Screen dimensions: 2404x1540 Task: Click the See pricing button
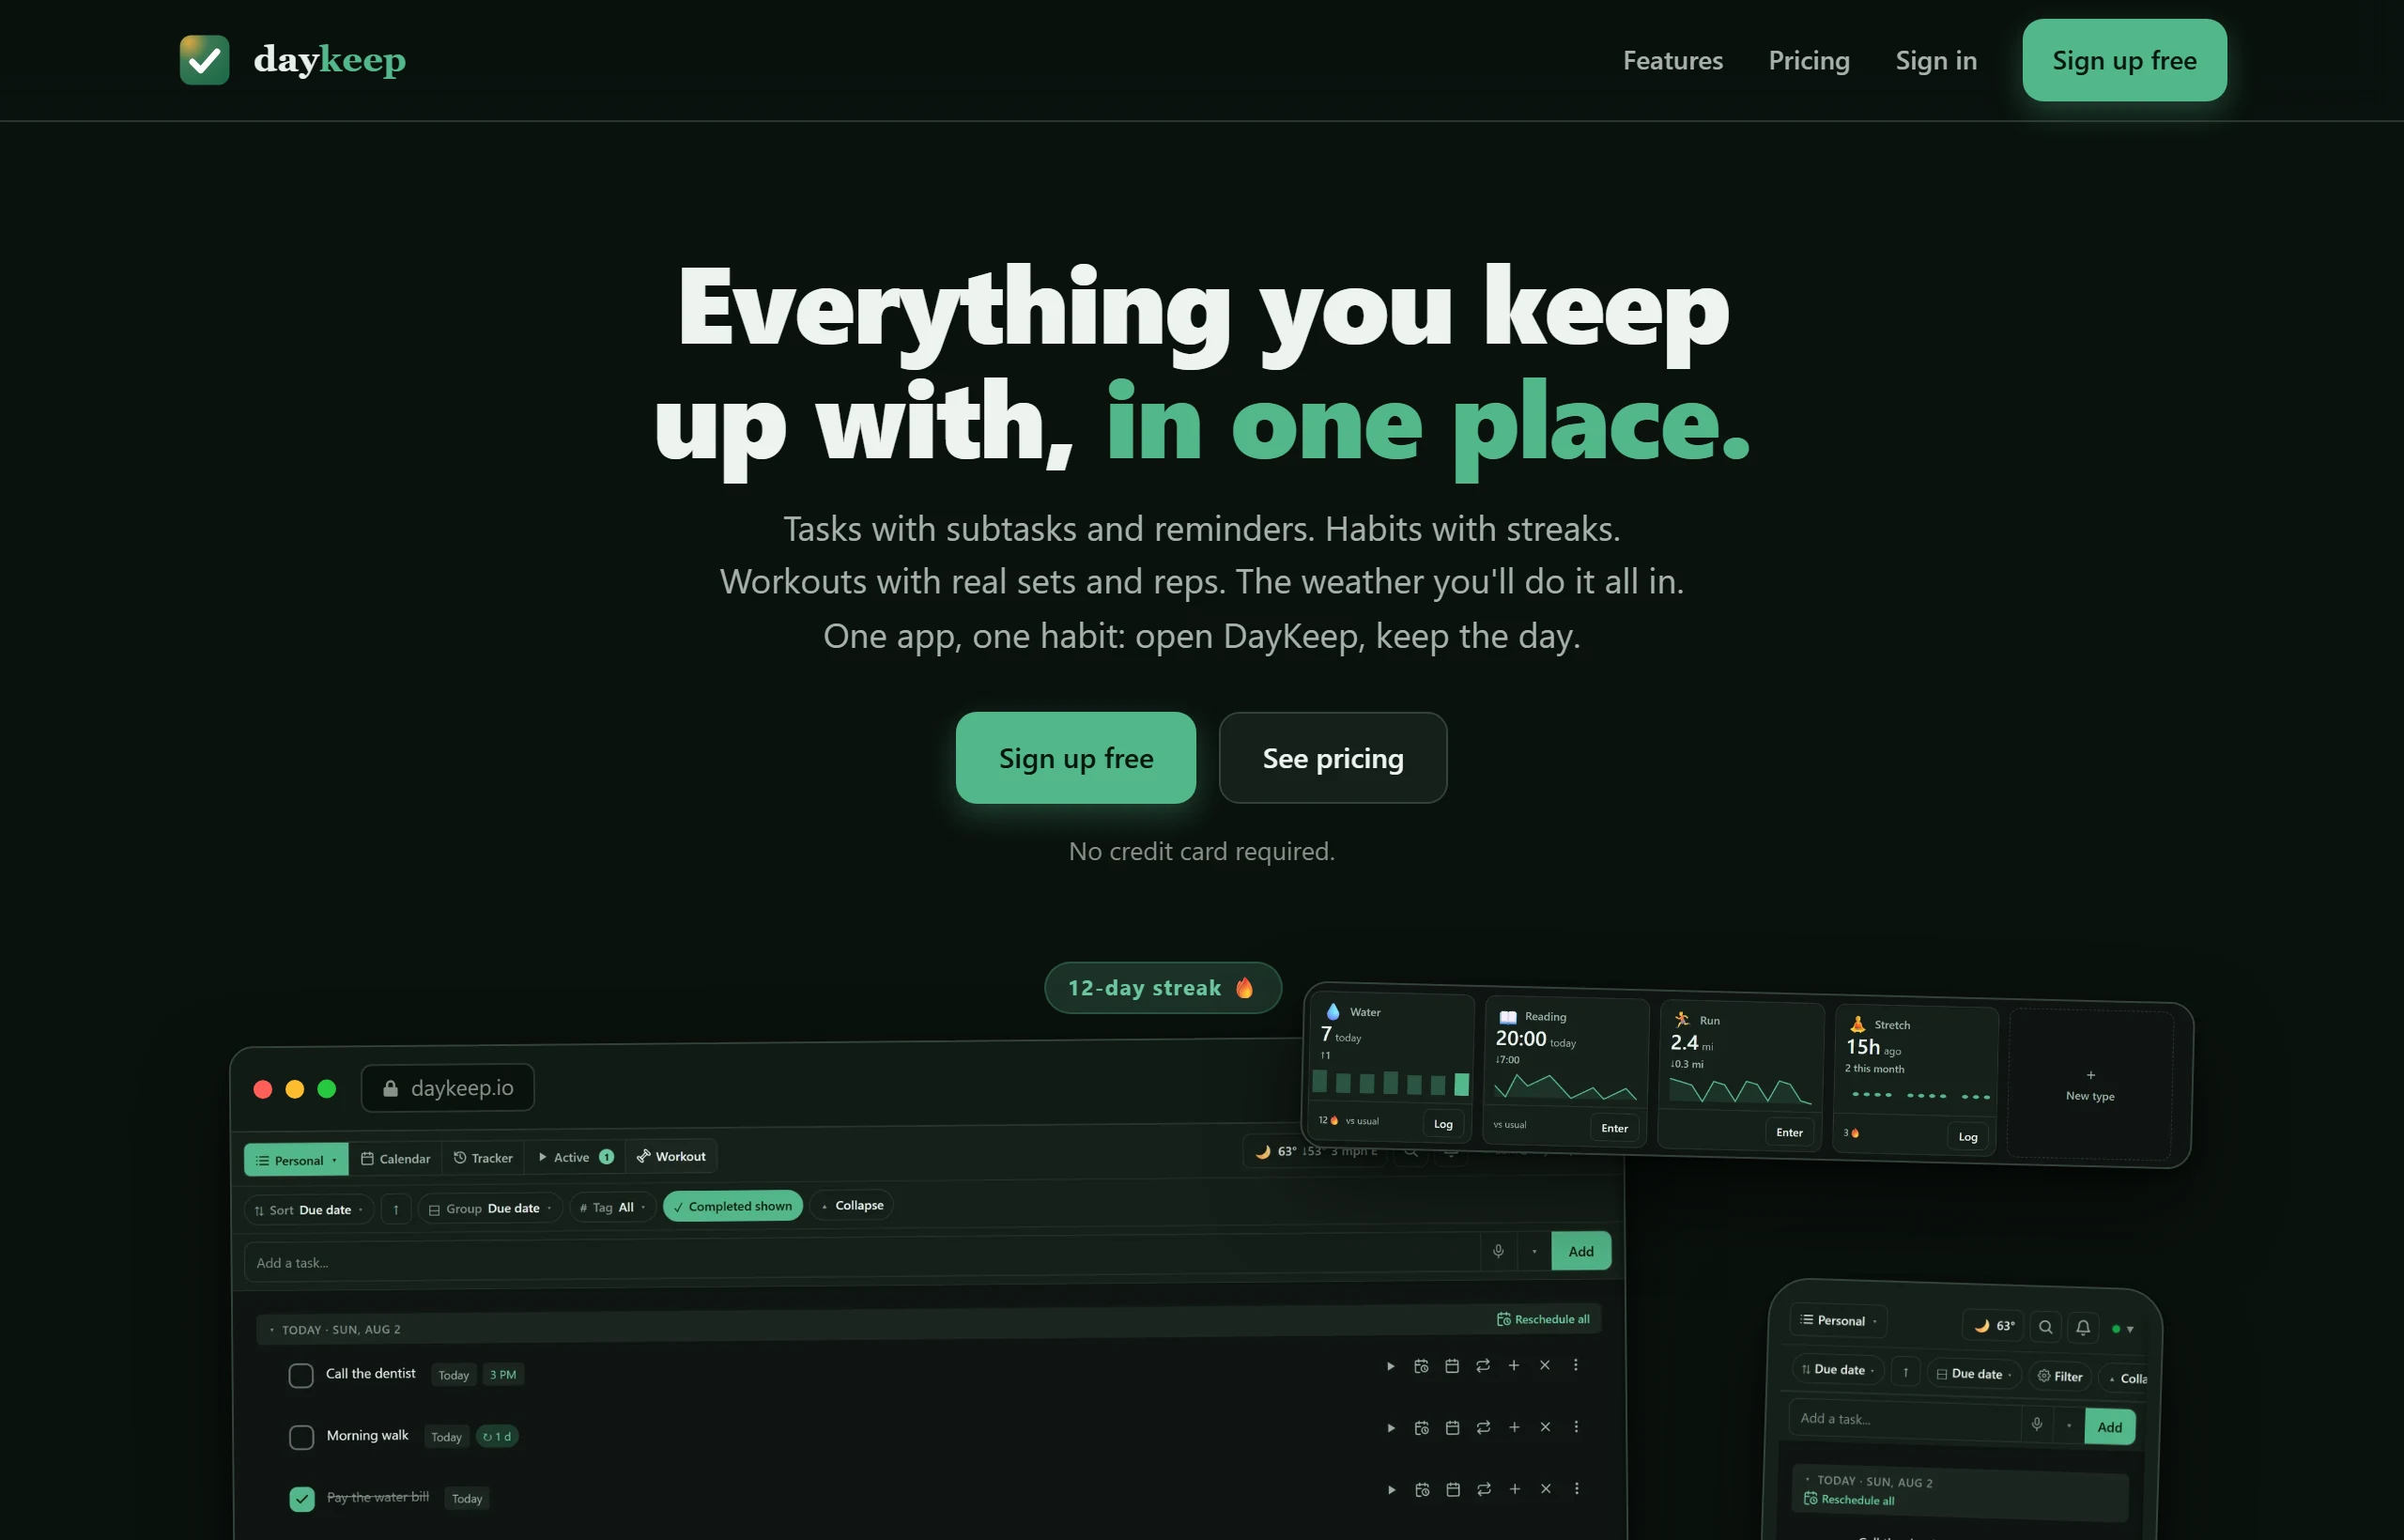[1333, 758]
